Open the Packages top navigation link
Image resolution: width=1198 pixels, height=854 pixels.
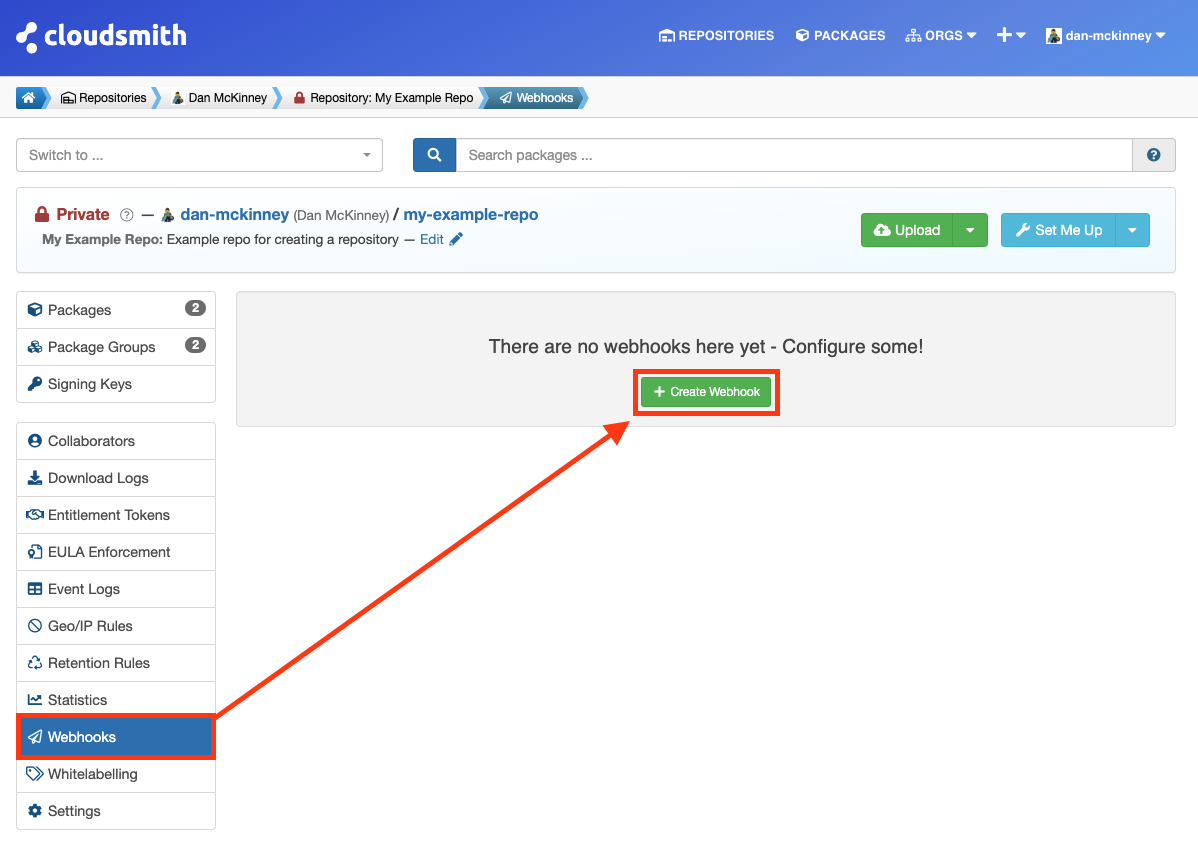(840, 36)
